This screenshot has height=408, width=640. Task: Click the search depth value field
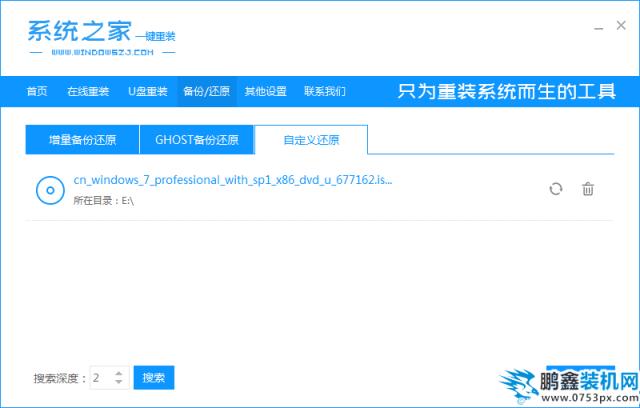[109, 377]
